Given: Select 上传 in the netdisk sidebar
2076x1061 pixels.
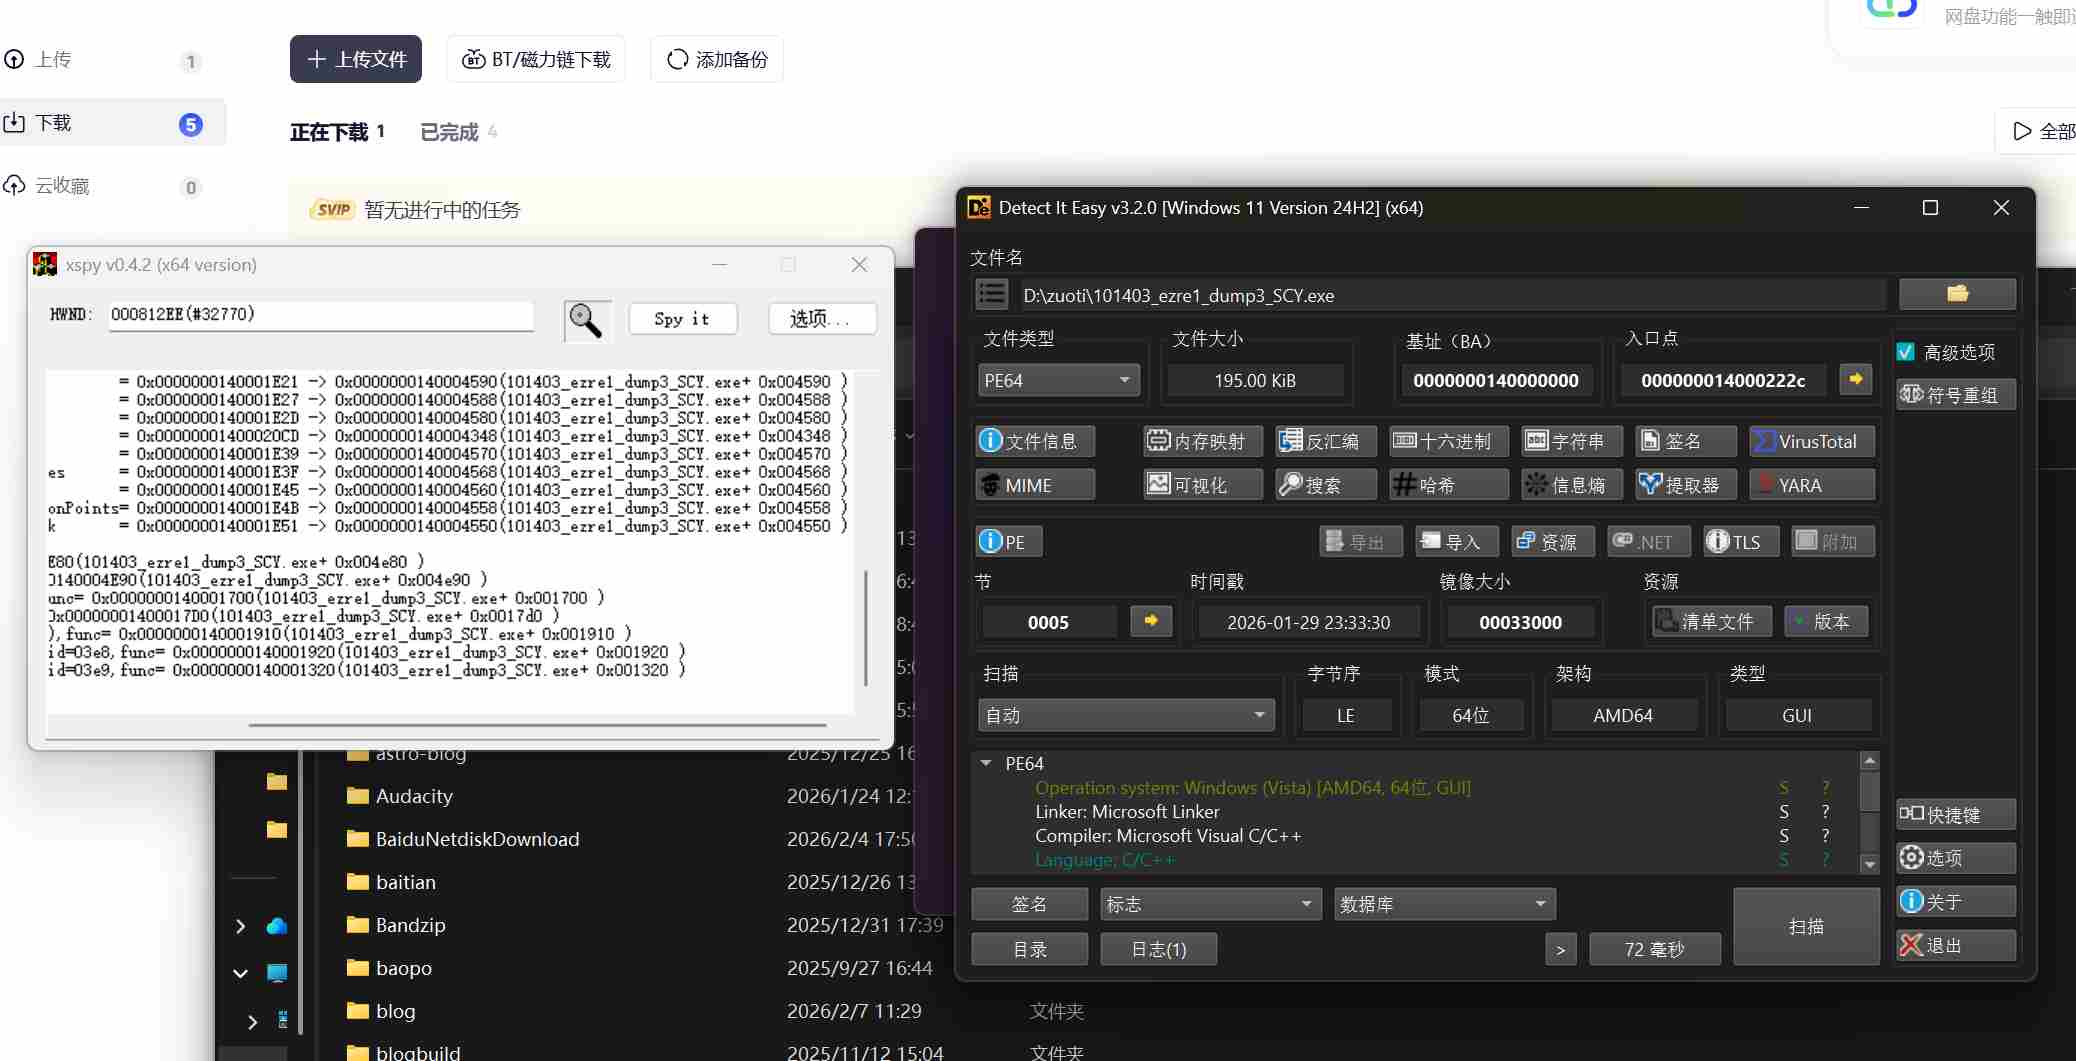Looking at the screenshot, I should 112,60.
